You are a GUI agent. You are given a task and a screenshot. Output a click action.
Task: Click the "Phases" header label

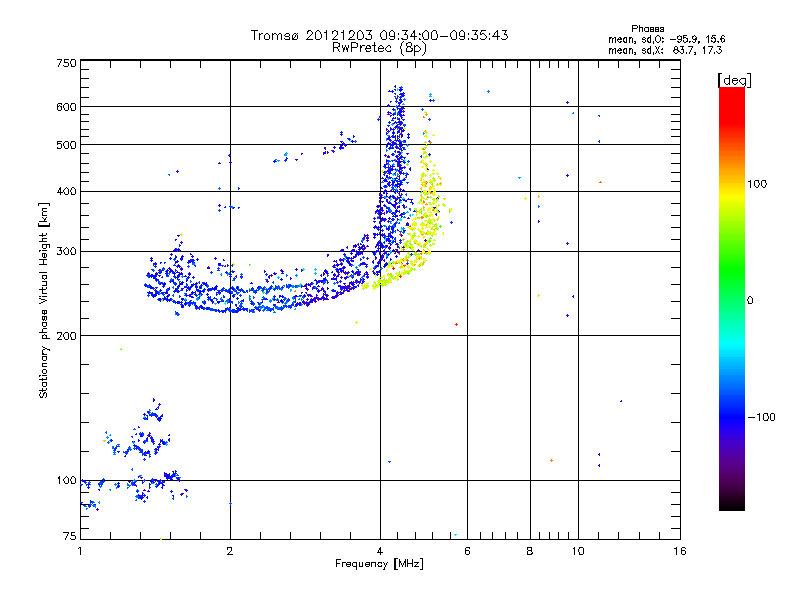point(647,29)
